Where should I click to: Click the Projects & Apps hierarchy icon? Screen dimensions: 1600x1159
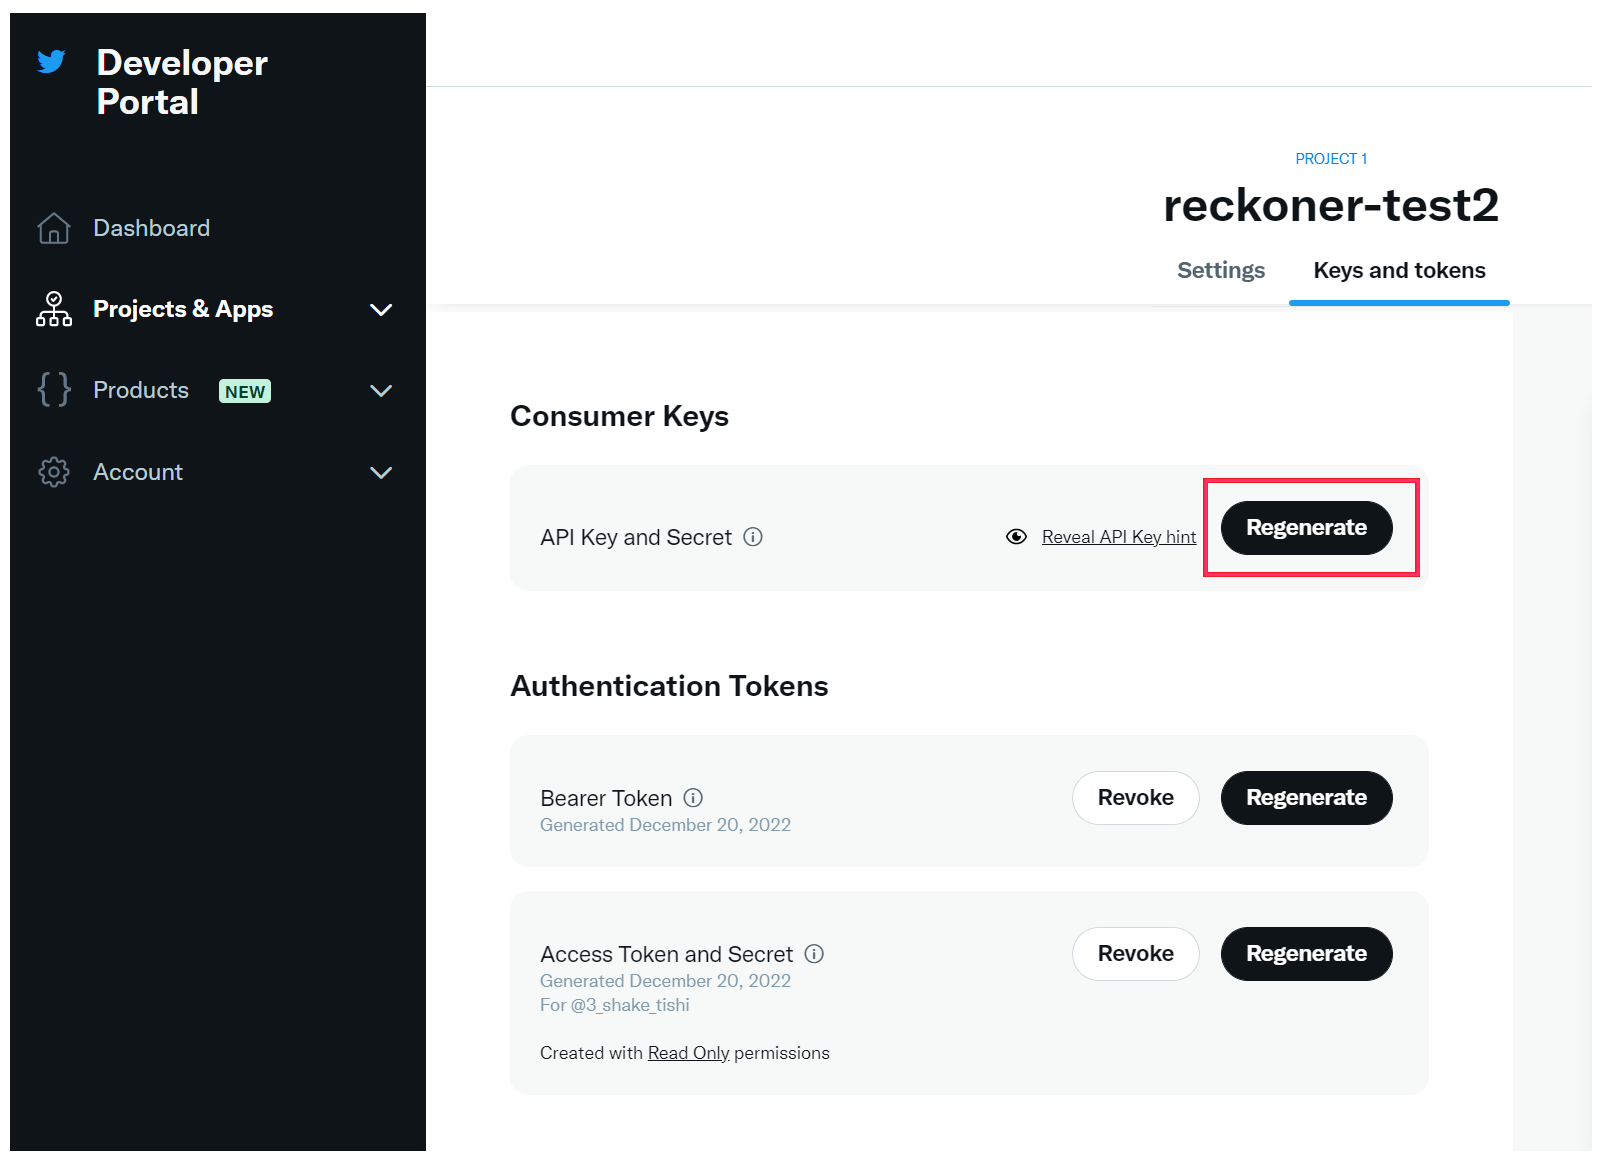[54, 309]
